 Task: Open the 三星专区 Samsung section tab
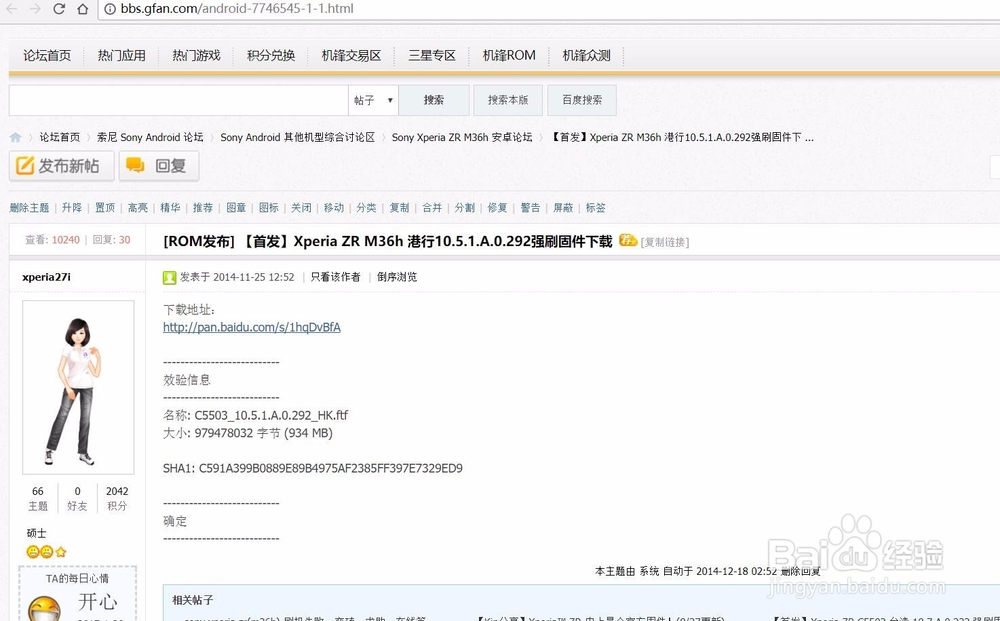(x=432, y=55)
